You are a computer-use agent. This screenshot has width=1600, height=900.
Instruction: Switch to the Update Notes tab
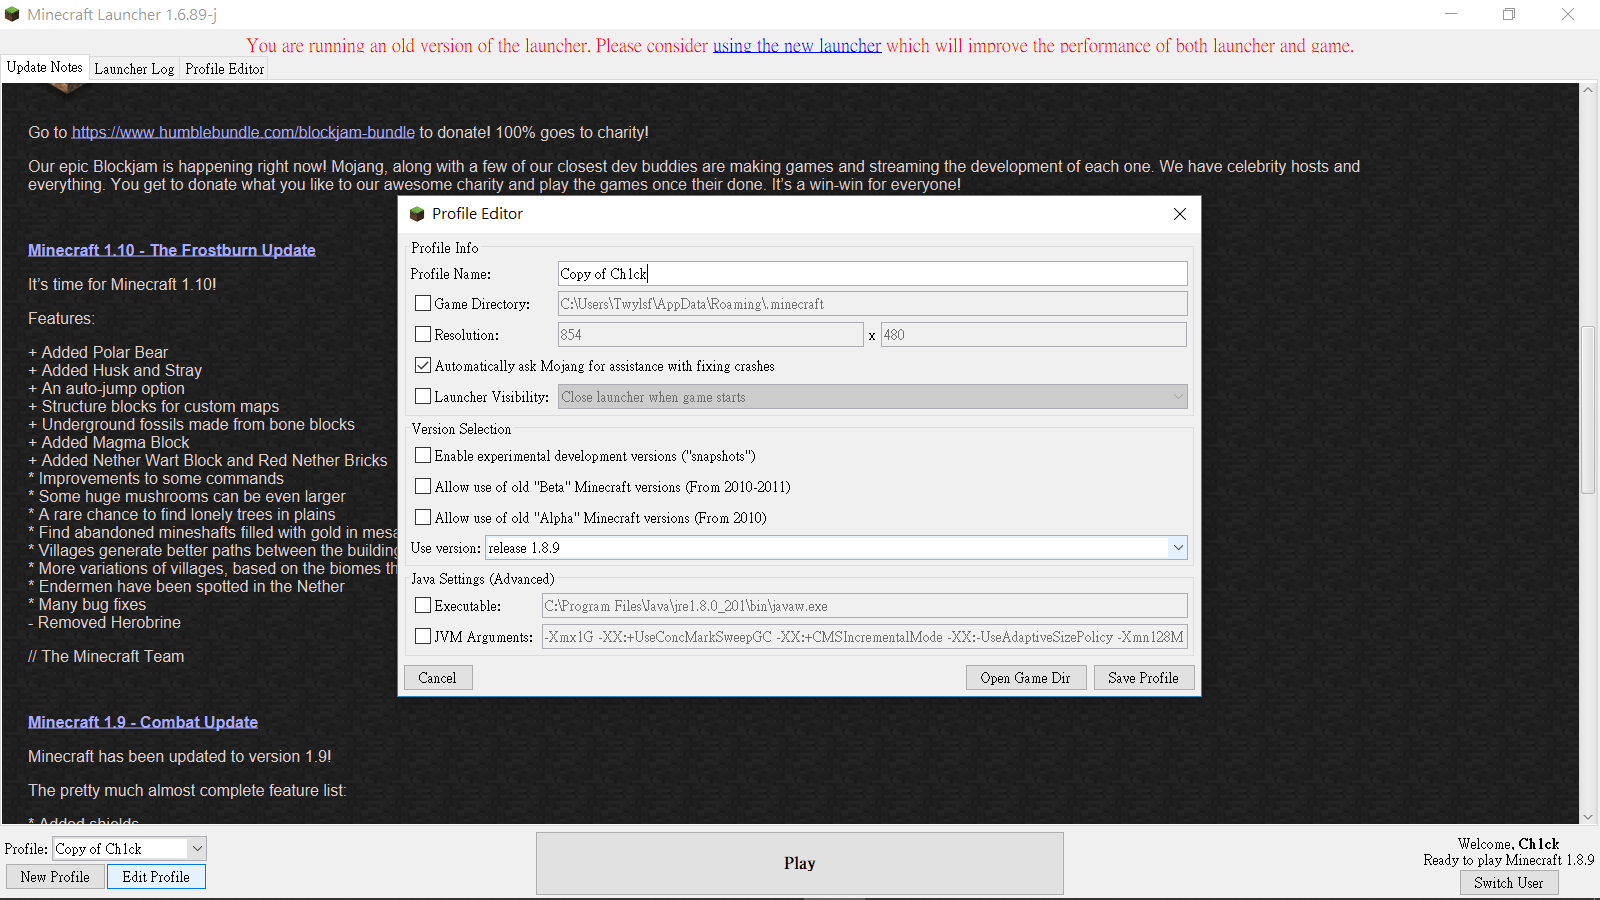click(45, 67)
